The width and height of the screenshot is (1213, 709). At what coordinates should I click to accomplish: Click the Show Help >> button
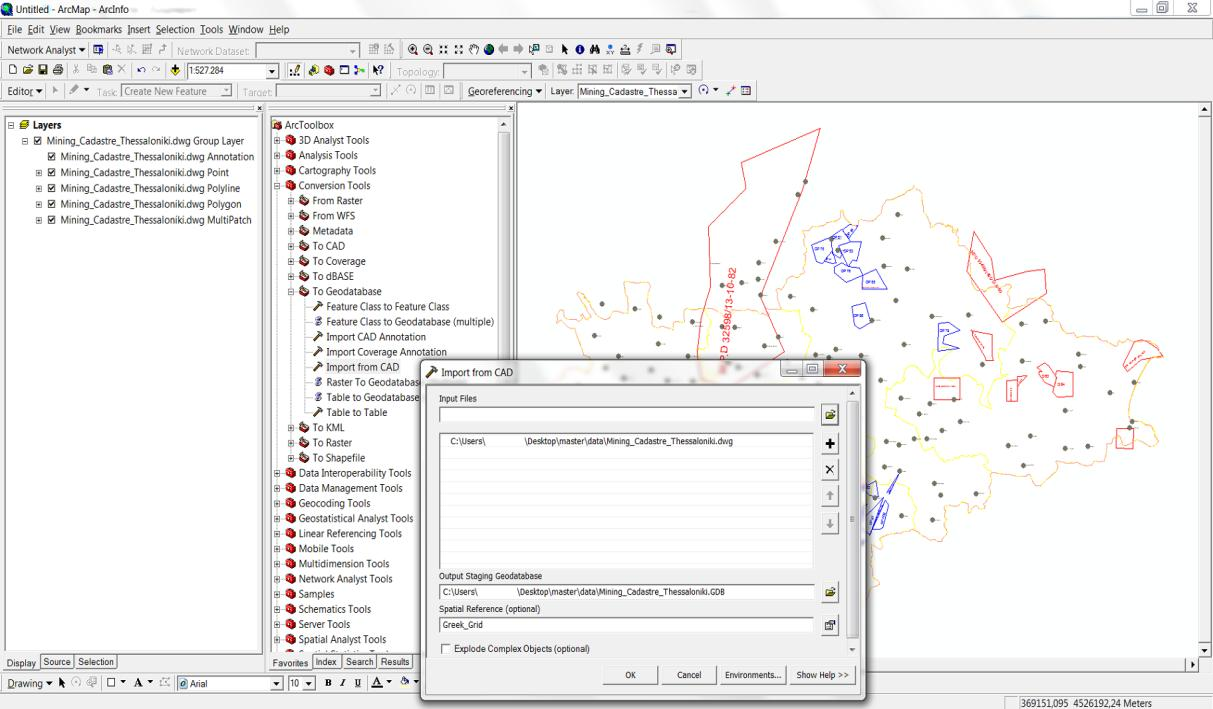822,675
